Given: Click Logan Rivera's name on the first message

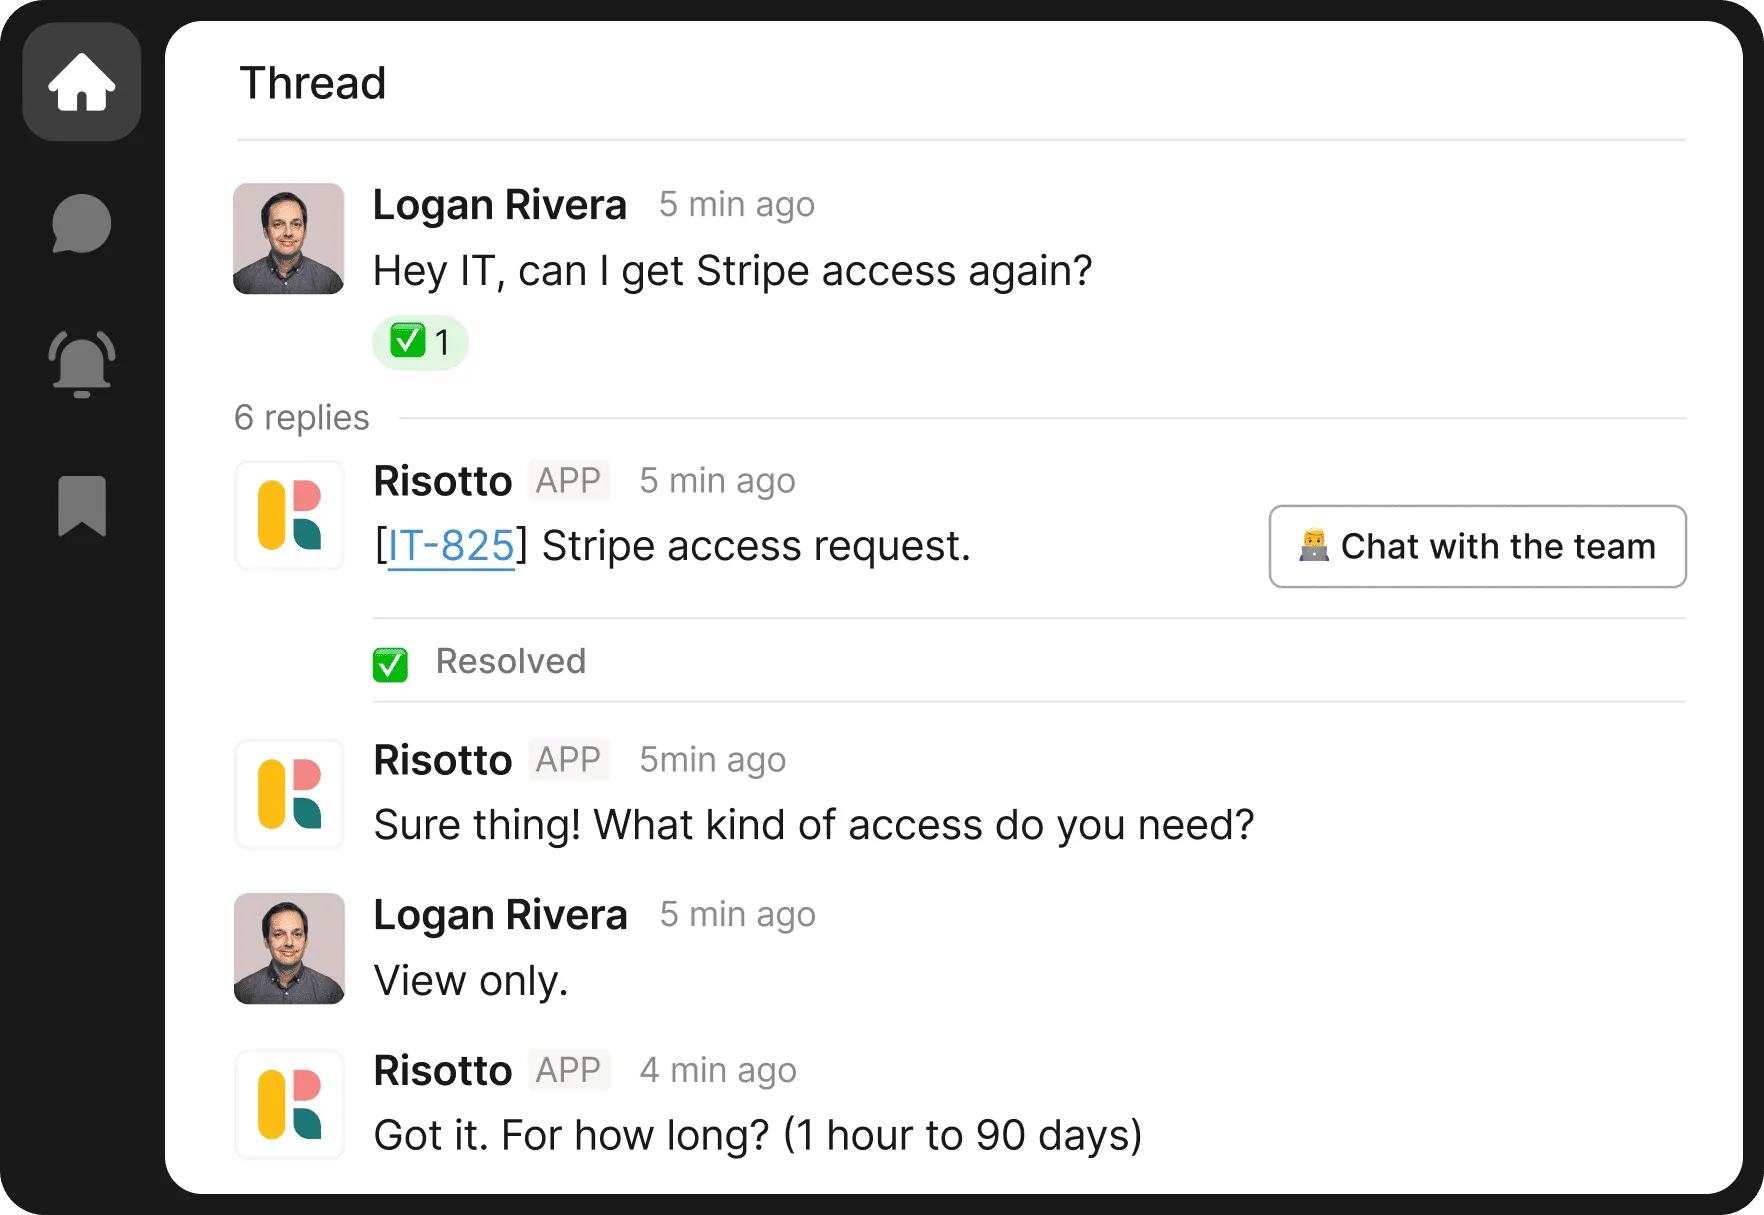Looking at the screenshot, I should [500, 204].
